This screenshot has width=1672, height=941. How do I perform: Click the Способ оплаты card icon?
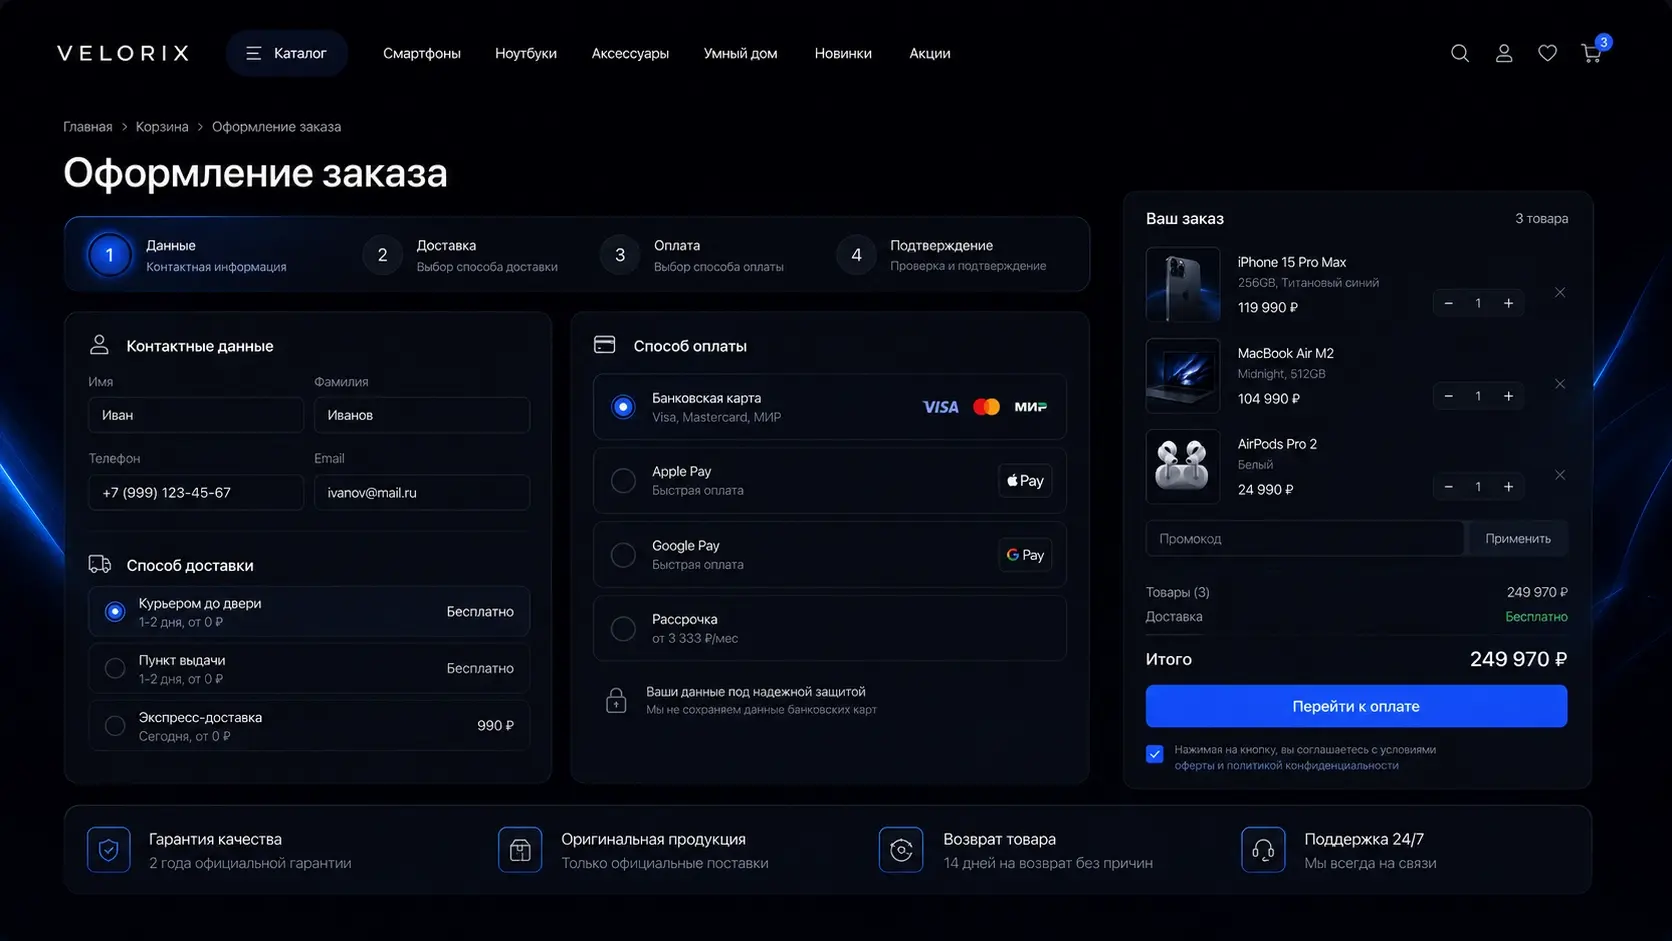coord(604,345)
